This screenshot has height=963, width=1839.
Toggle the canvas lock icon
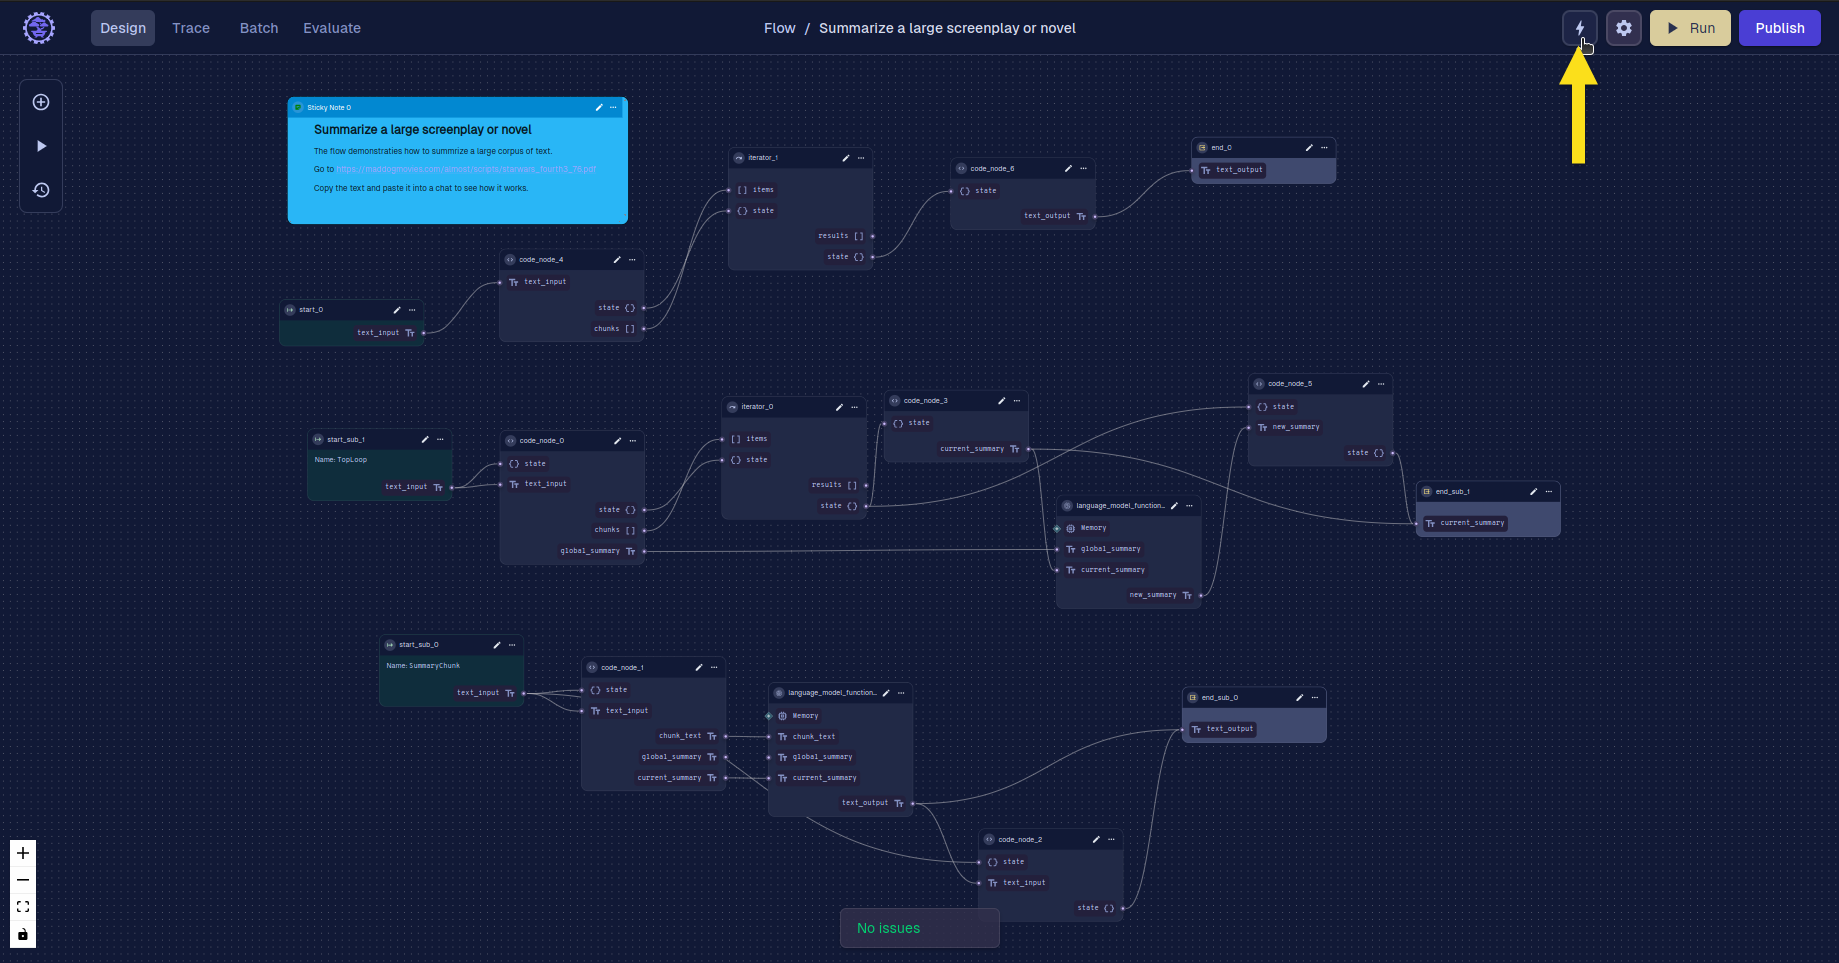pos(23,934)
